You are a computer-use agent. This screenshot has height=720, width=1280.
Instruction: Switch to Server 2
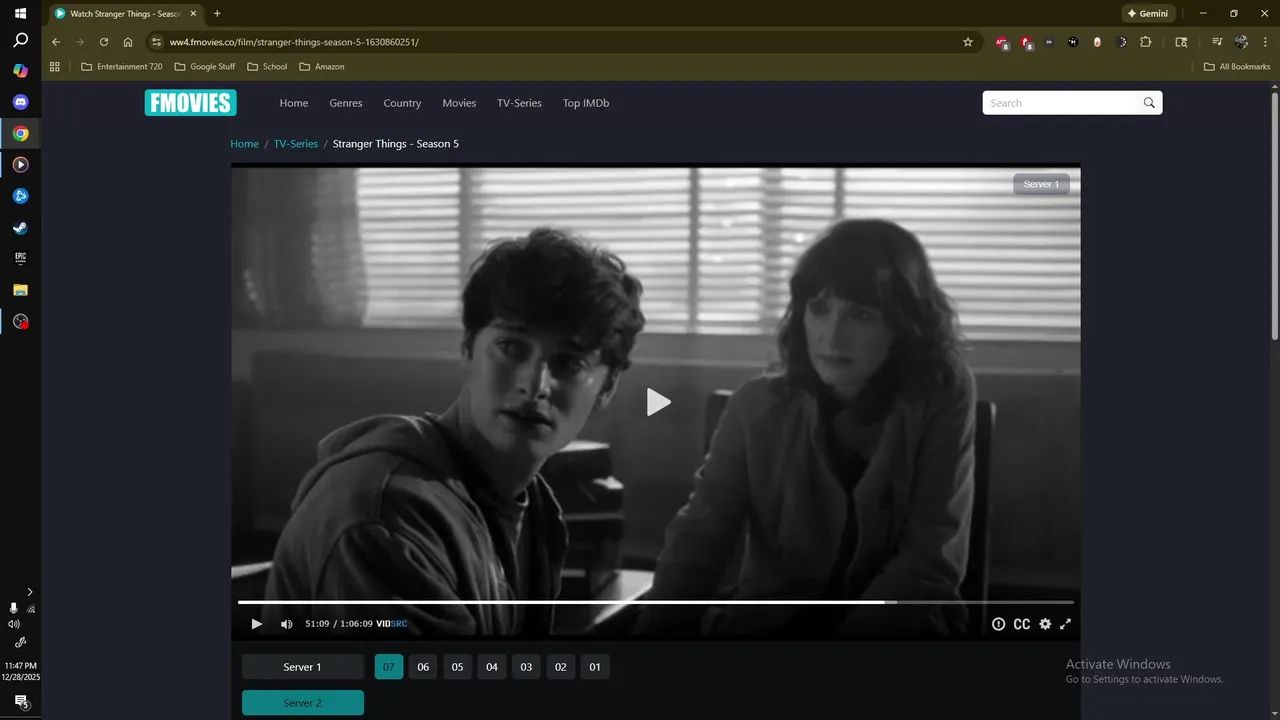[x=302, y=703]
